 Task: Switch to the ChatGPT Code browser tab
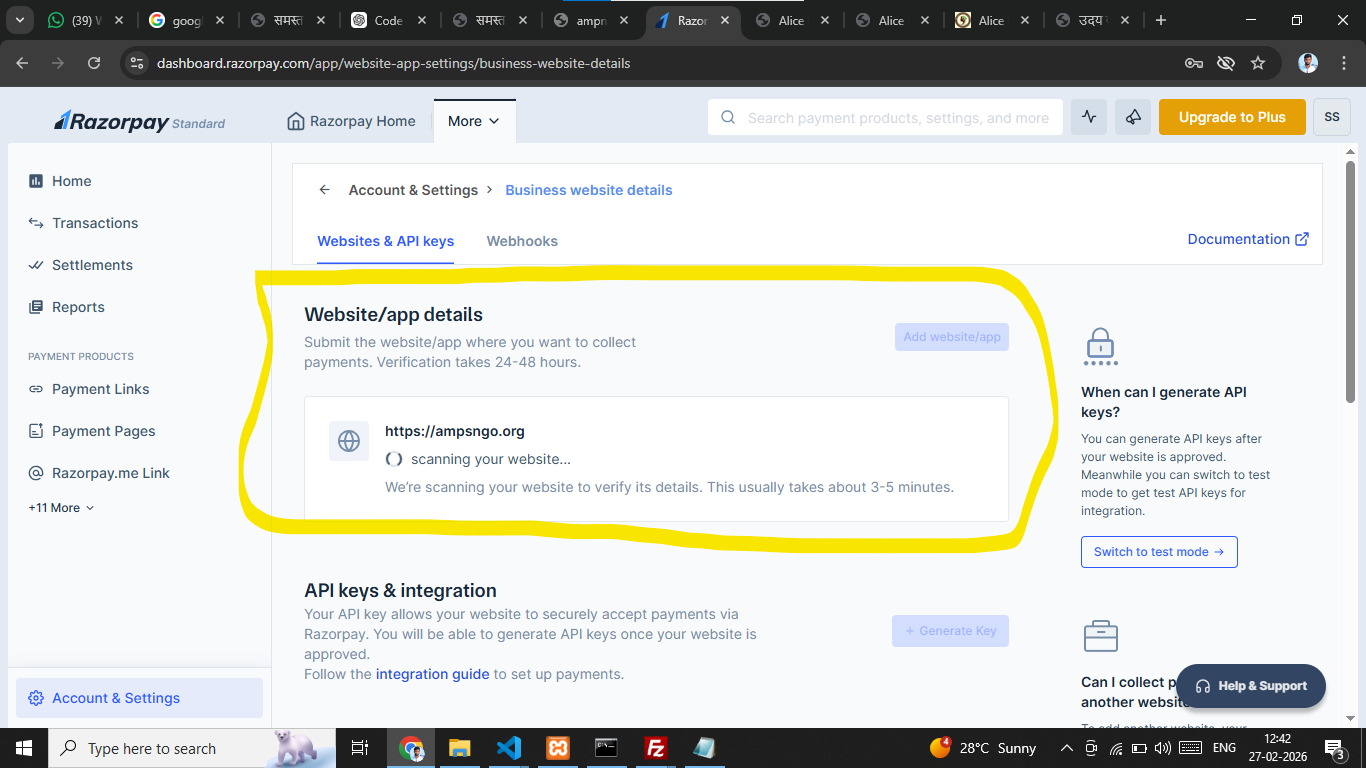[x=388, y=20]
